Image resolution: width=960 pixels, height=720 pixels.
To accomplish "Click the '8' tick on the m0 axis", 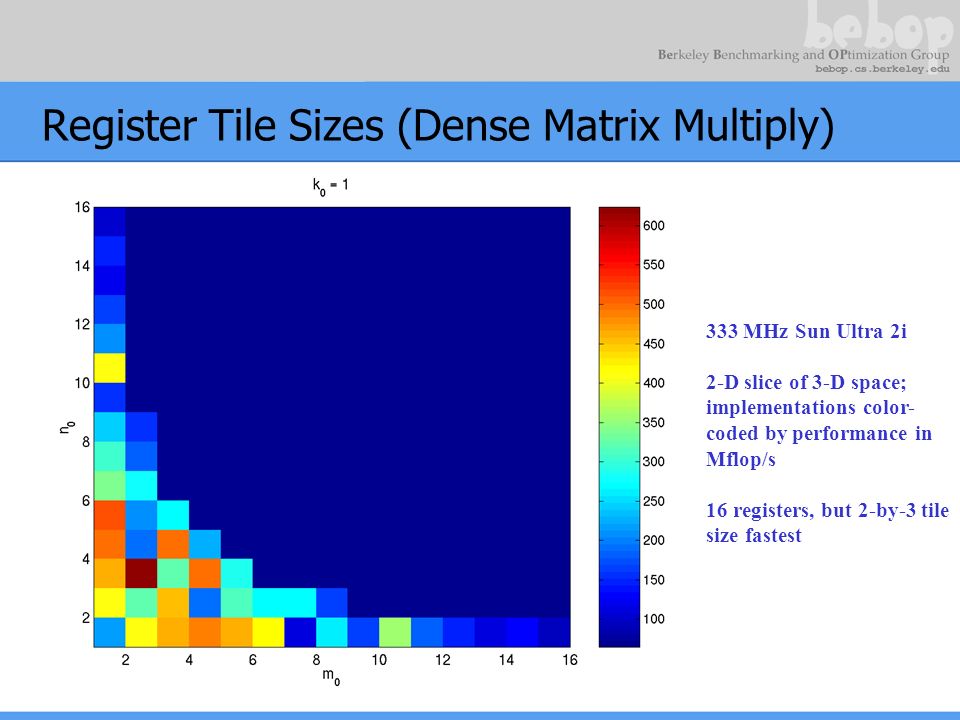I will coord(316,660).
